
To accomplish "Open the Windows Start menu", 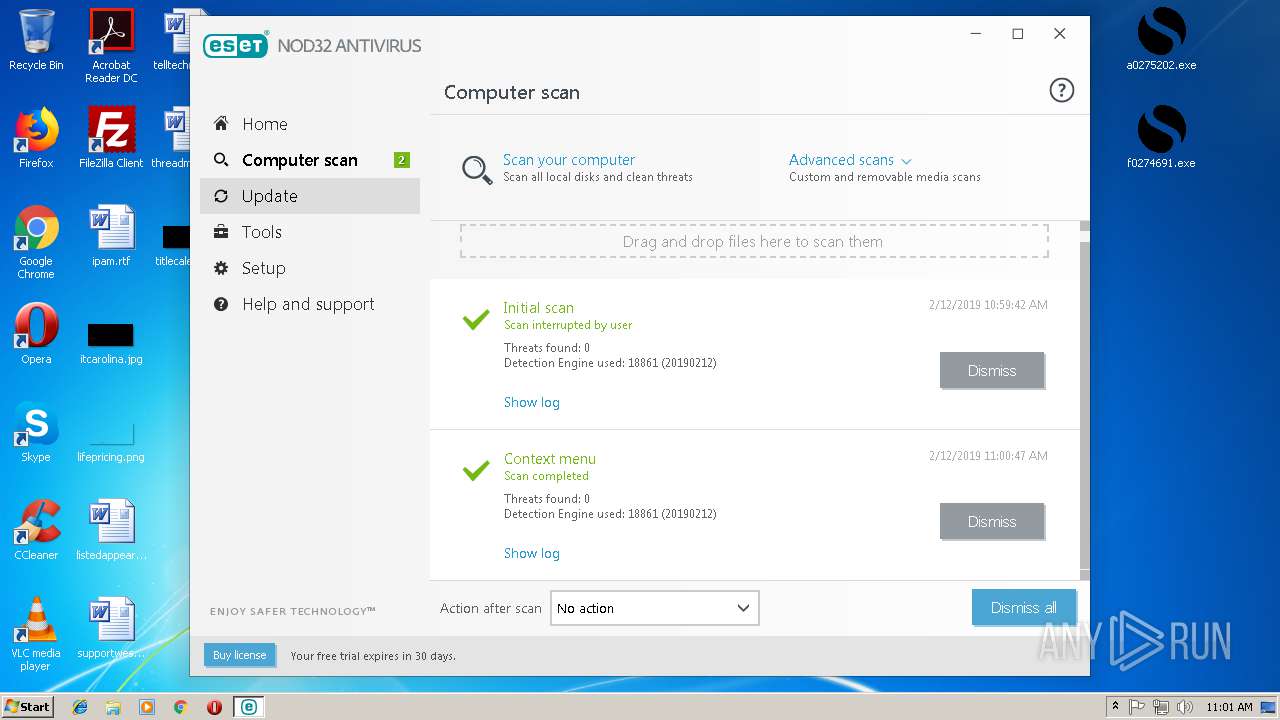I will pyautogui.click(x=28, y=706).
